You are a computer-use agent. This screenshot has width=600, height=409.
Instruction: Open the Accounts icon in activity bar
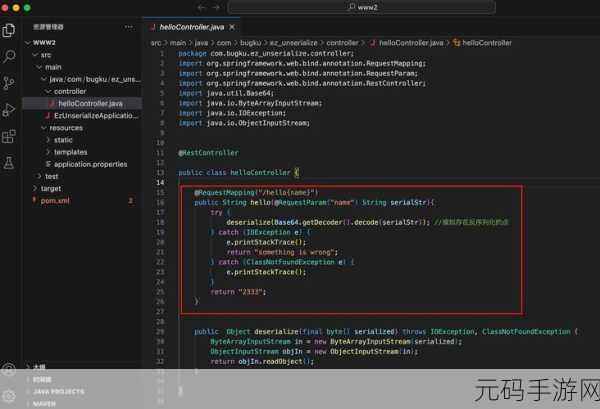click(x=8, y=370)
